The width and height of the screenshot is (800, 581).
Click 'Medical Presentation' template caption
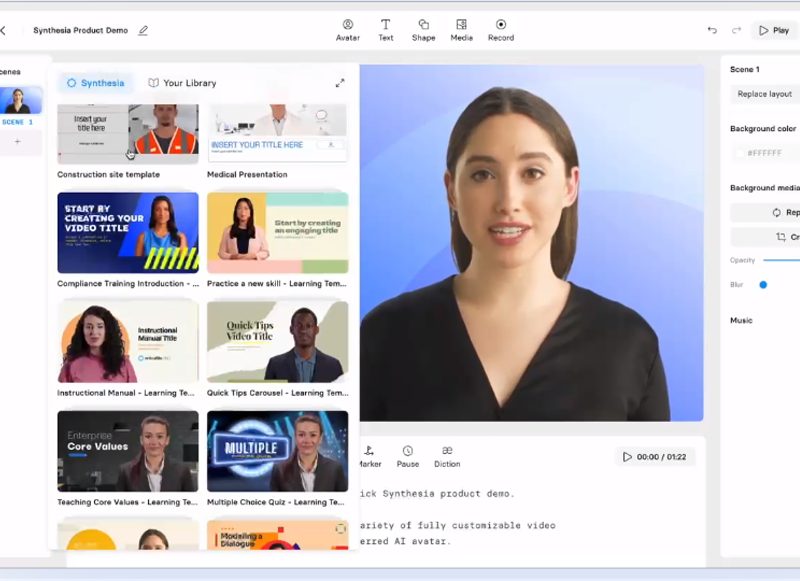pyautogui.click(x=247, y=174)
